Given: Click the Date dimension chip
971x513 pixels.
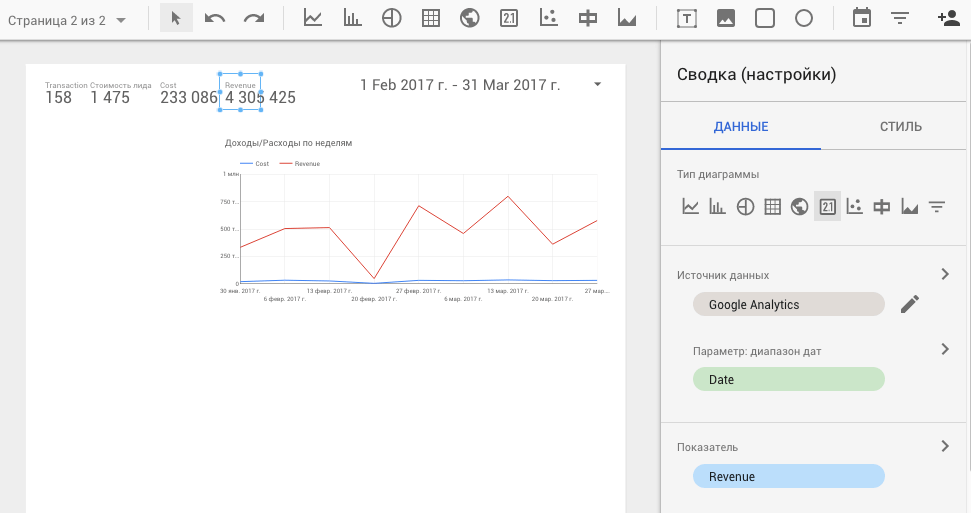Looking at the screenshot, I should pos(788,379).
